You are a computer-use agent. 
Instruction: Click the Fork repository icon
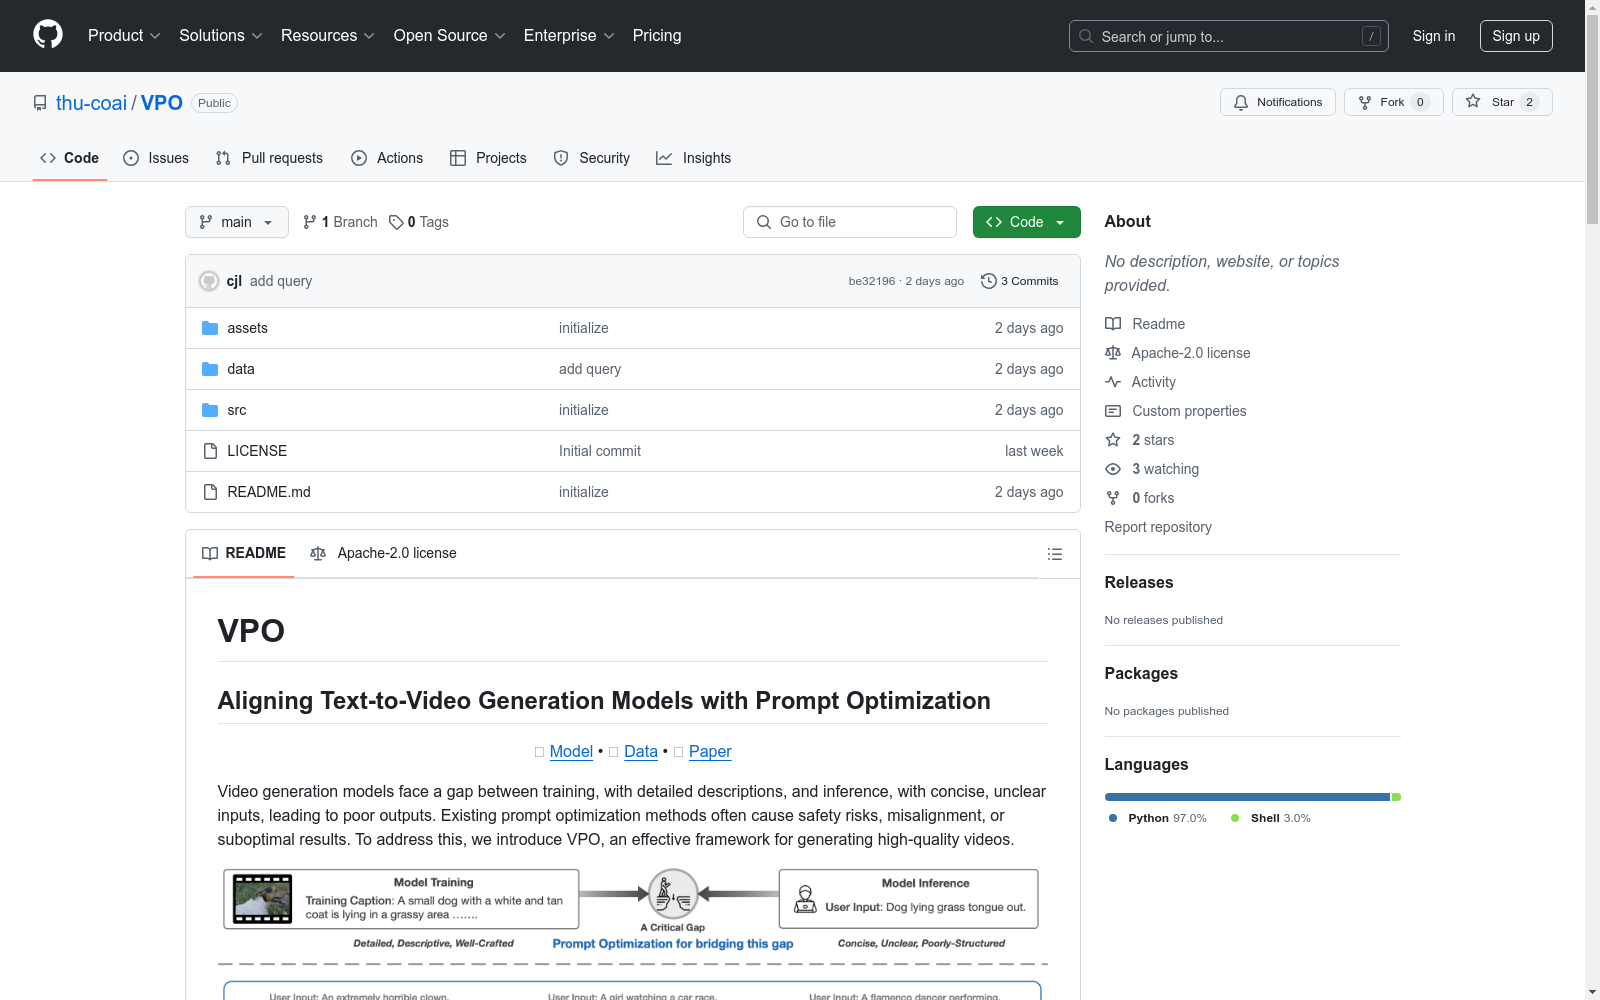click(1365, 102)
